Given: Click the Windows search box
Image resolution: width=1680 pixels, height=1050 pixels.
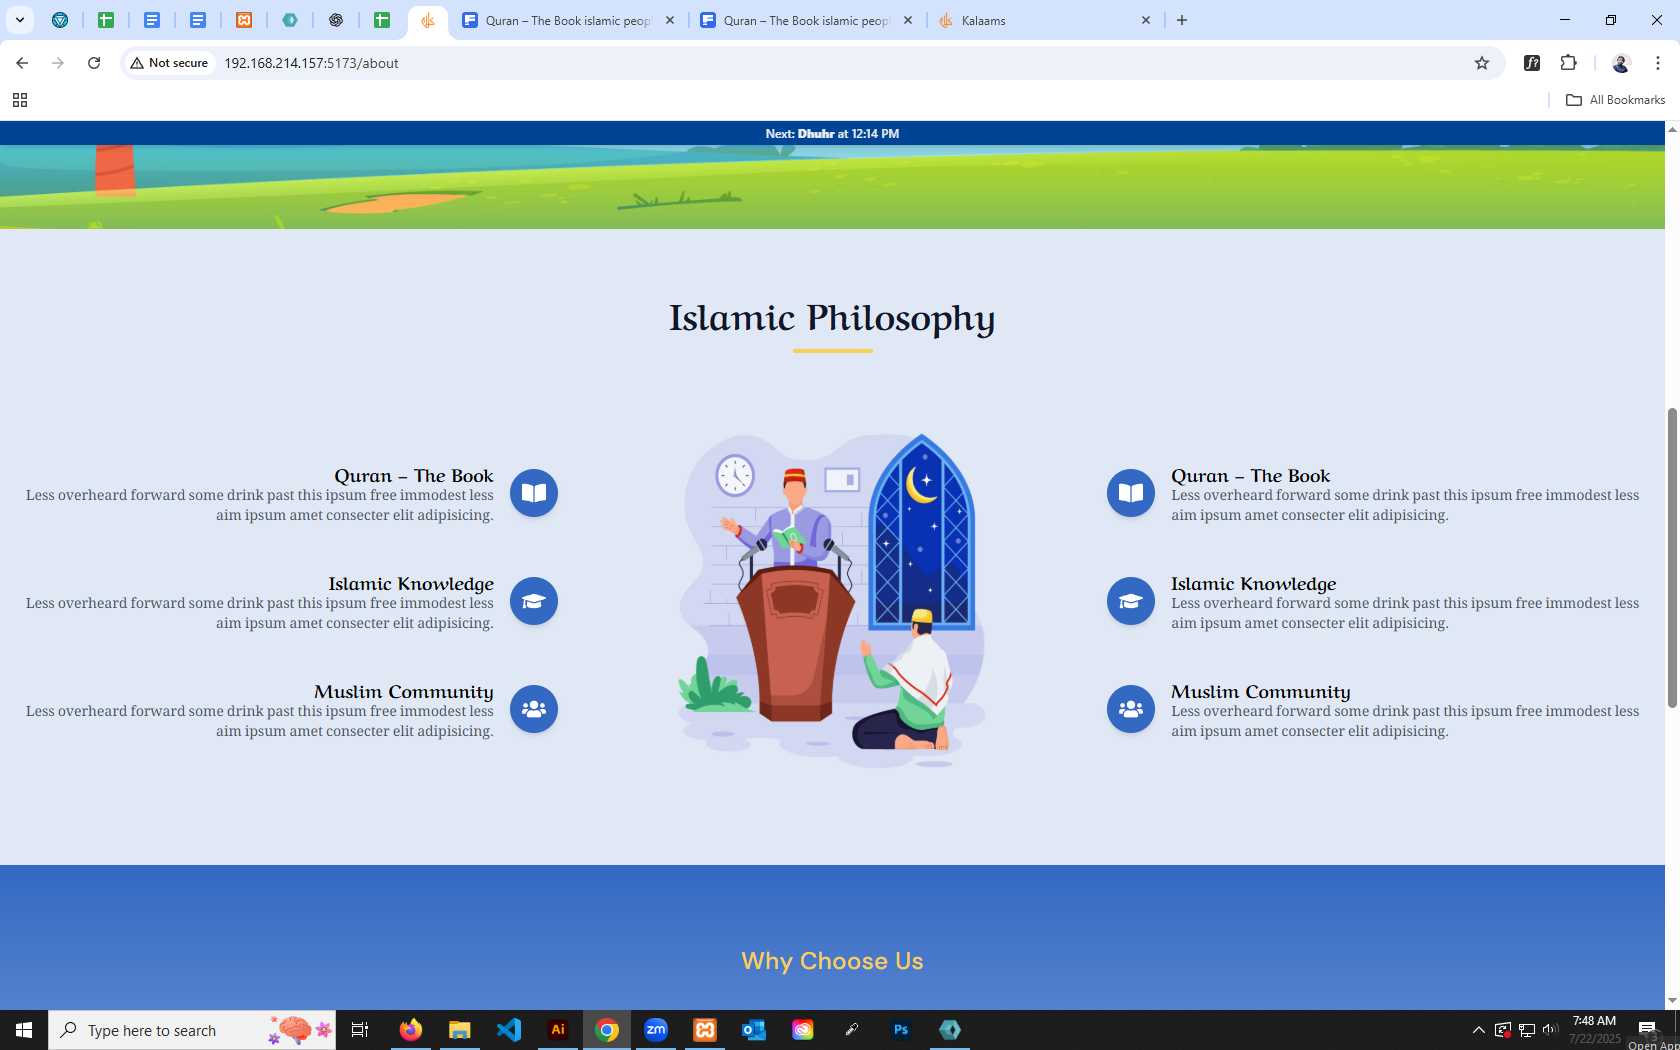Looking at the screenshot, I should pos(192,1030).
